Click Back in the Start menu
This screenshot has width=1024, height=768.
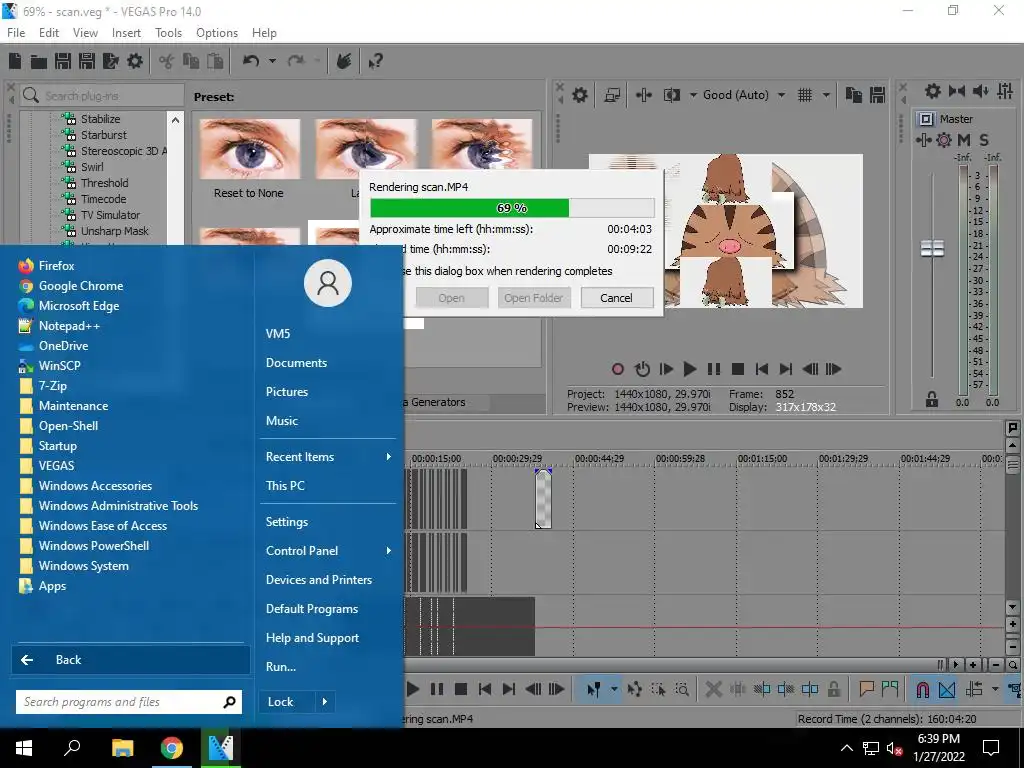(x=131, y=660)
